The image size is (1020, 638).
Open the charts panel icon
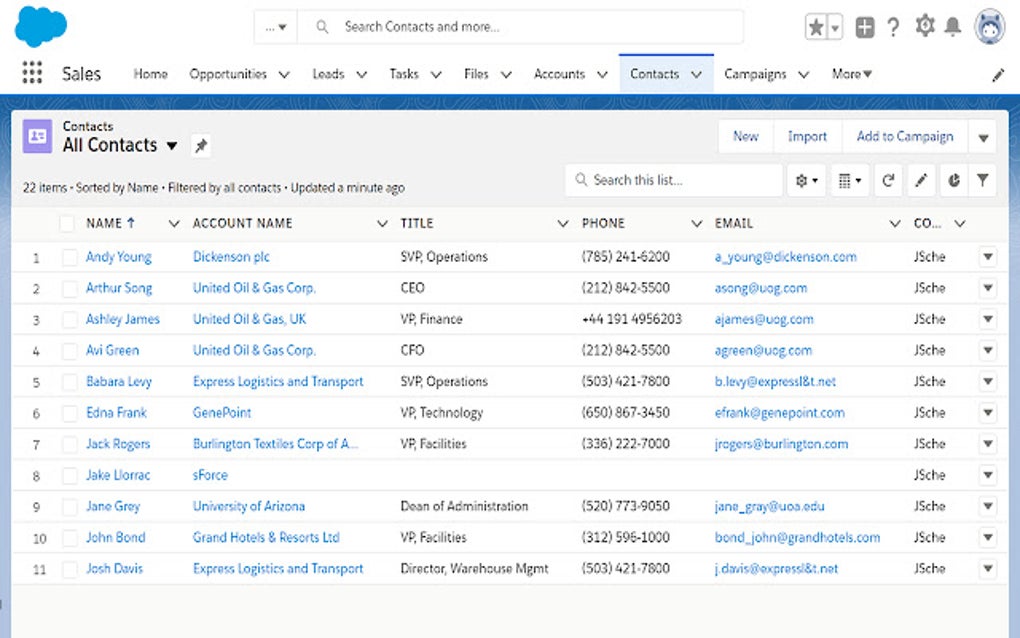954,181
